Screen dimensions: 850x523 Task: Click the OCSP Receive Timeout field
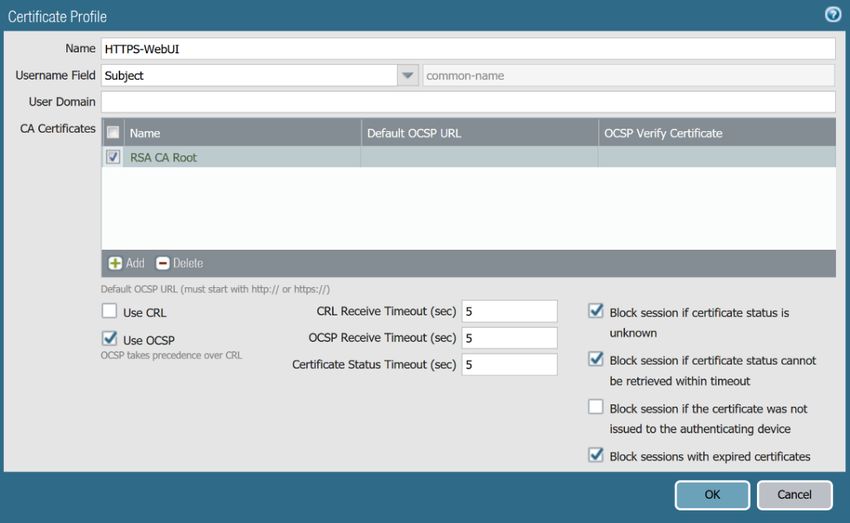509,338
